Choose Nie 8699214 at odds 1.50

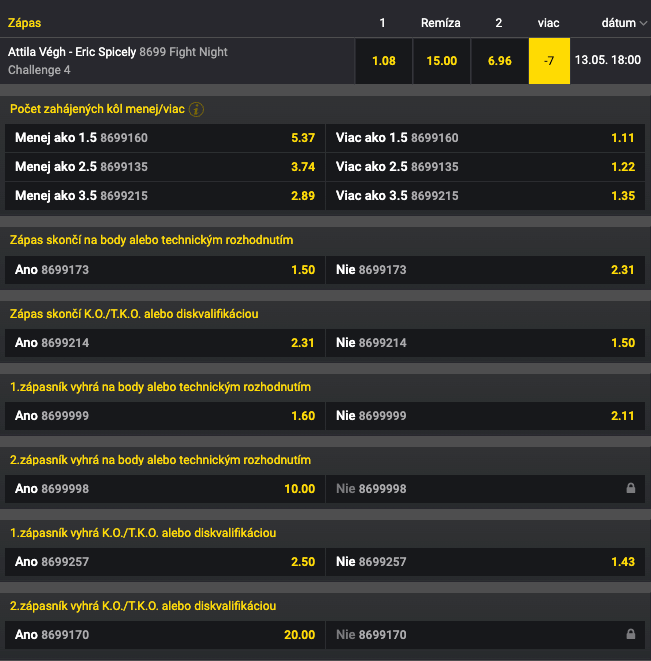pos(485,343)
